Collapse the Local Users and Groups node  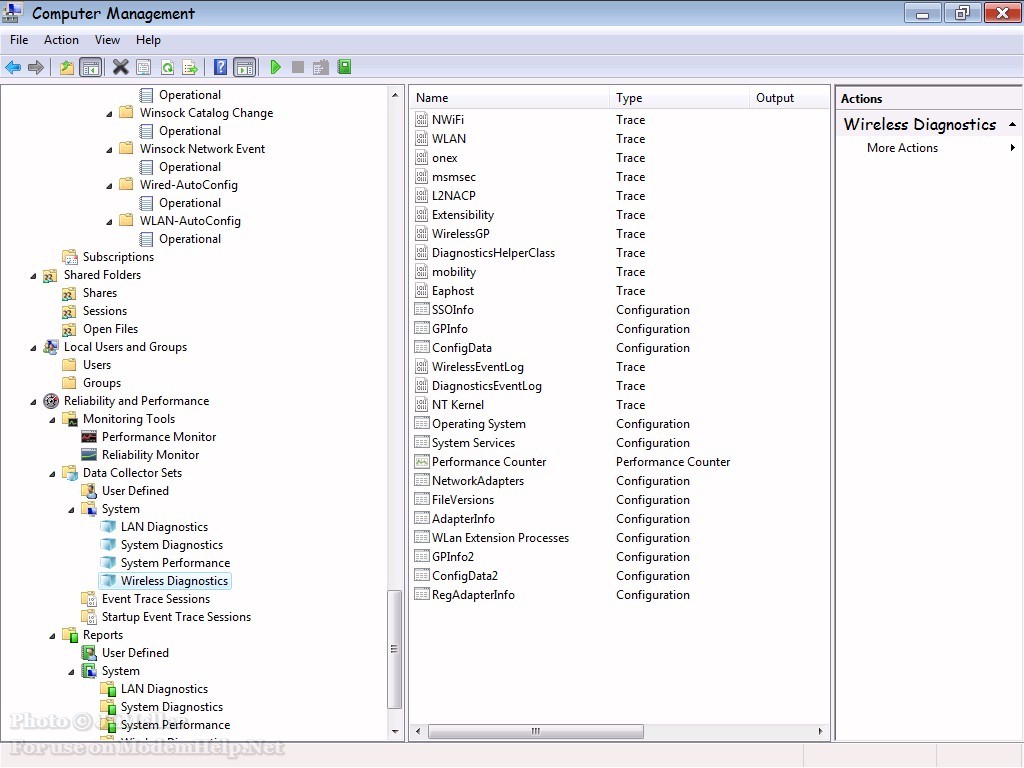click(x=33, y=348)
